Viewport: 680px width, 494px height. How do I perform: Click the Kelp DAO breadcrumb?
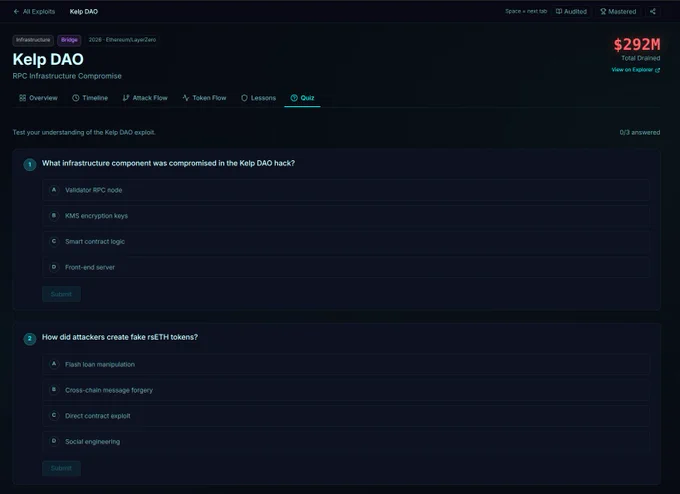tap(84, 12)
